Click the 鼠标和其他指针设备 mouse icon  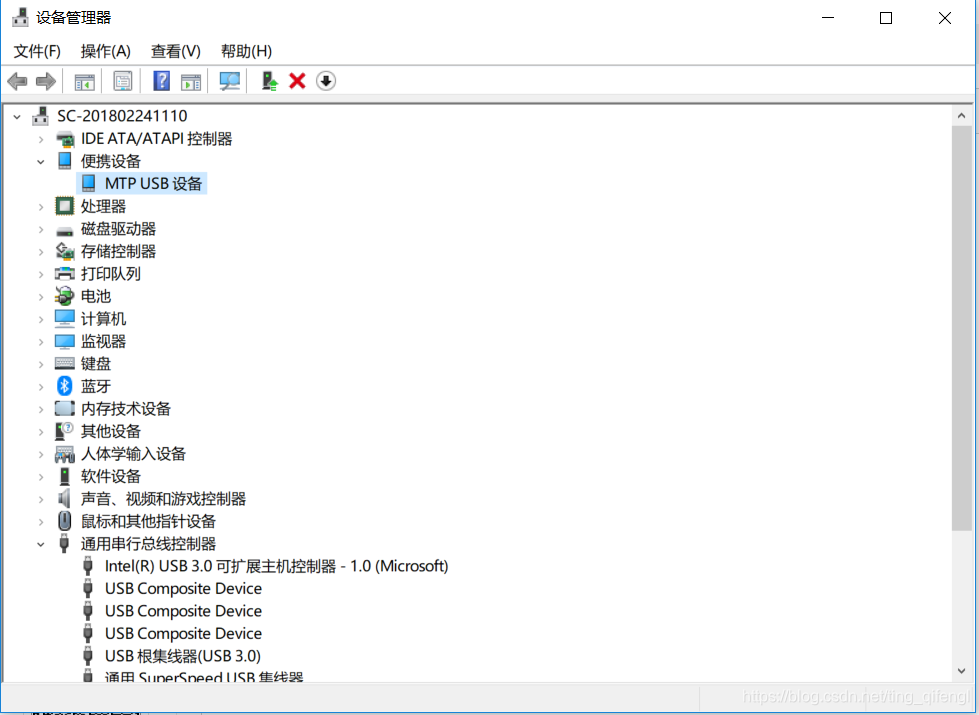(x=64, y=521)
